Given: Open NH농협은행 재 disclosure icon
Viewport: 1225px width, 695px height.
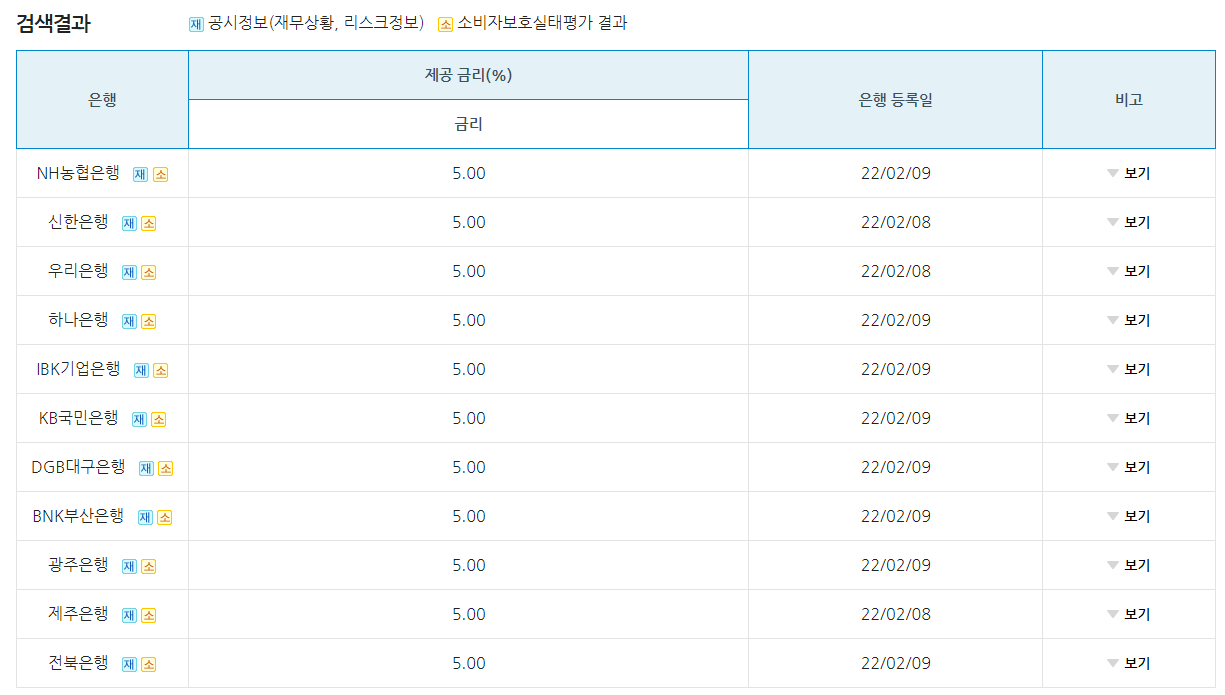Looking at the screenshot, I should [141, 174].
